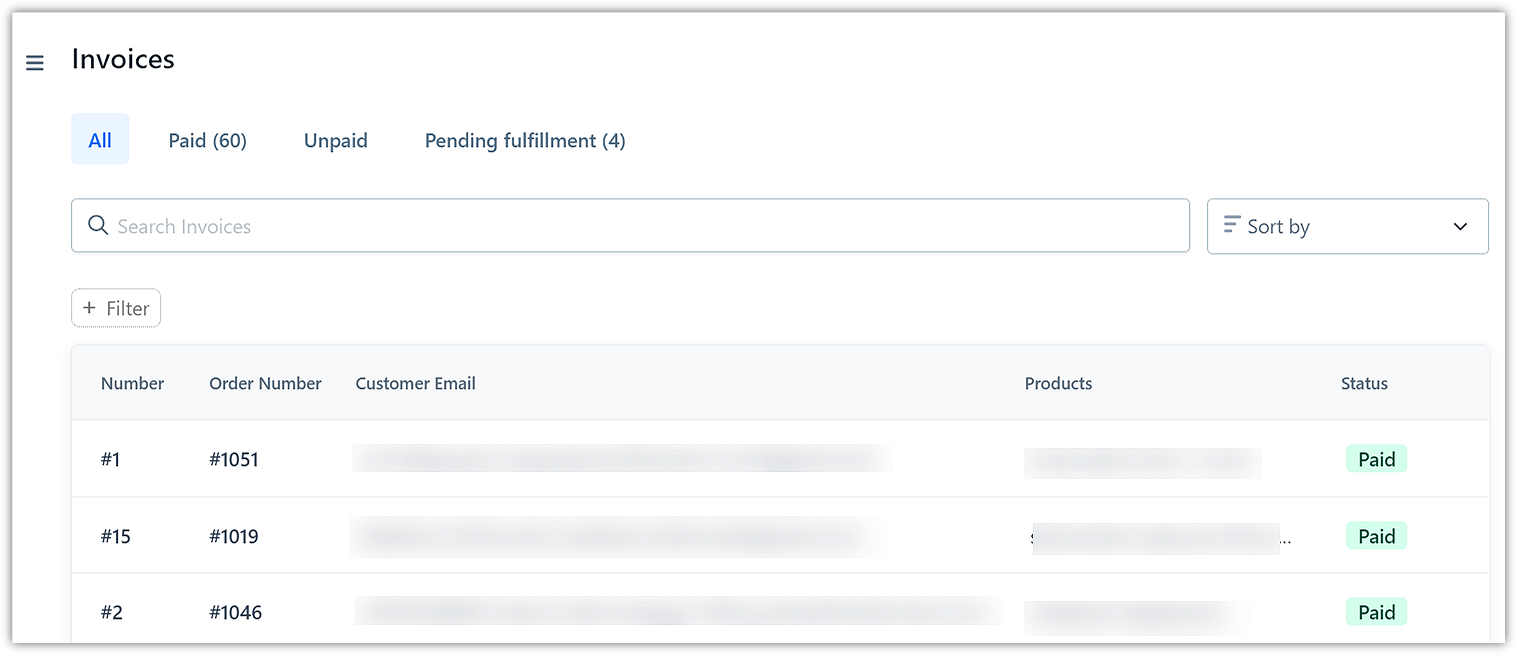This screenshot has width=1518, height=656.
Task: Select invoice row #1051
Action: pos(234,459)
